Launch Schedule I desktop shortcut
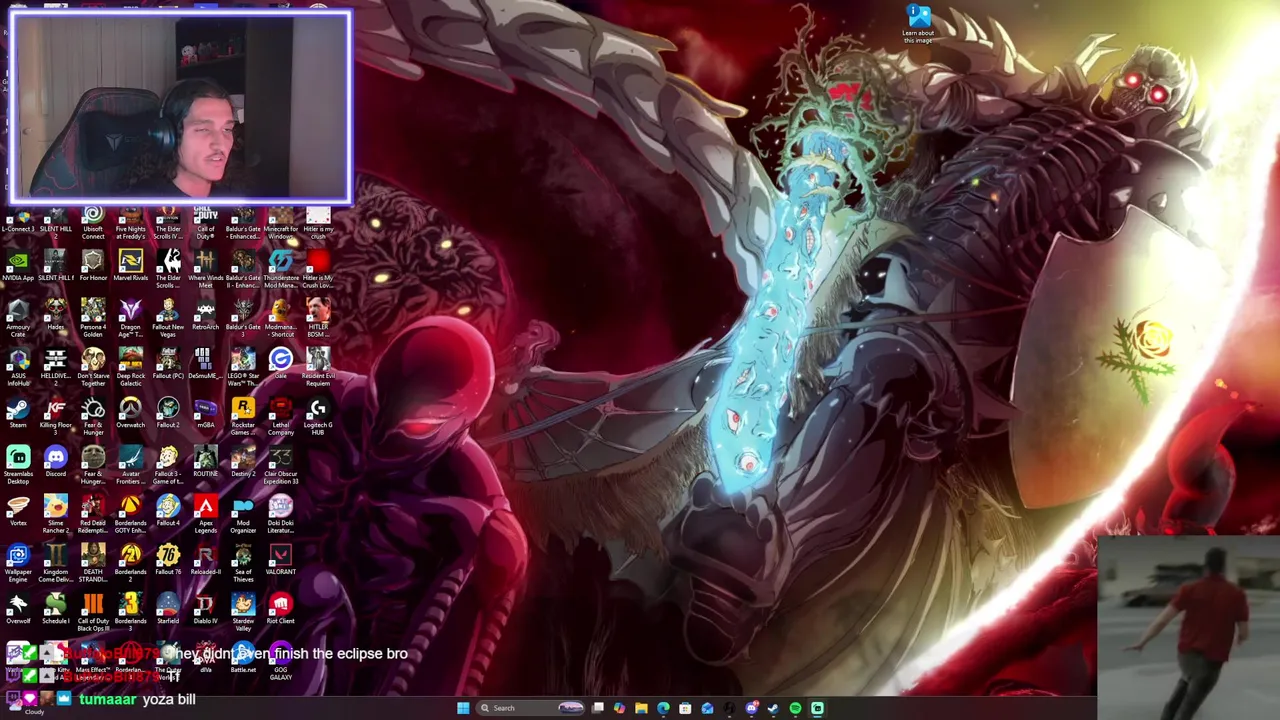 [x=55, y=609]
